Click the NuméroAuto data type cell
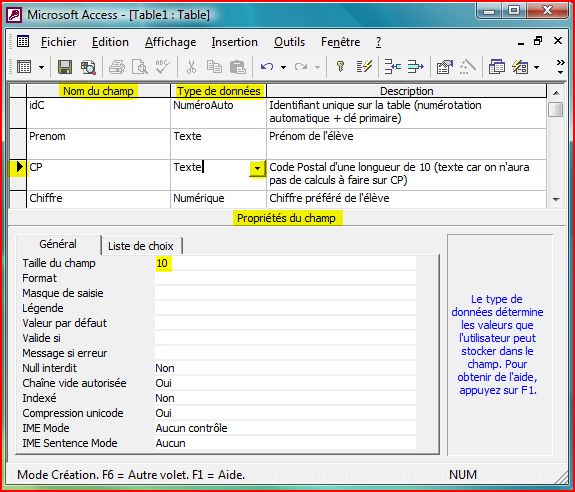This screenshot has height=492, width=575. tap(218, 113)
